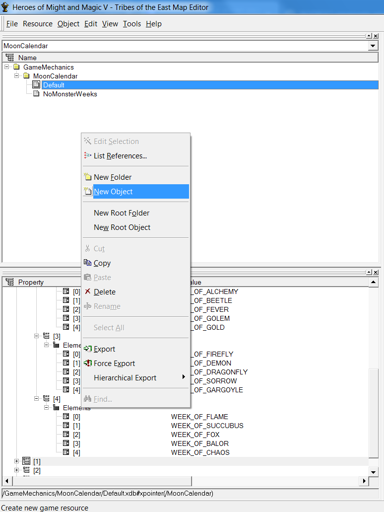Click the [4] icon beside WEEK_OF_CHAOS

pyautogui.click(x=66, y=452)
